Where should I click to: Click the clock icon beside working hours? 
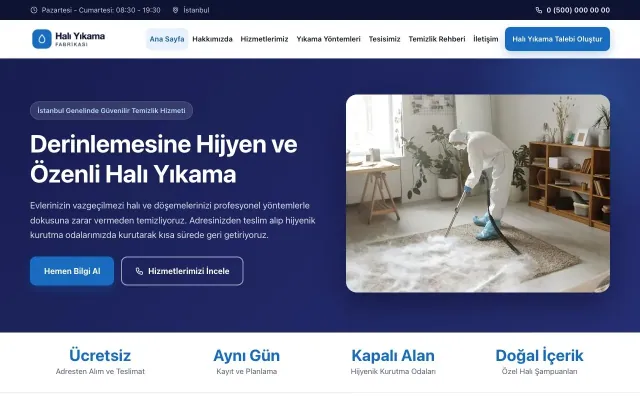34,10
